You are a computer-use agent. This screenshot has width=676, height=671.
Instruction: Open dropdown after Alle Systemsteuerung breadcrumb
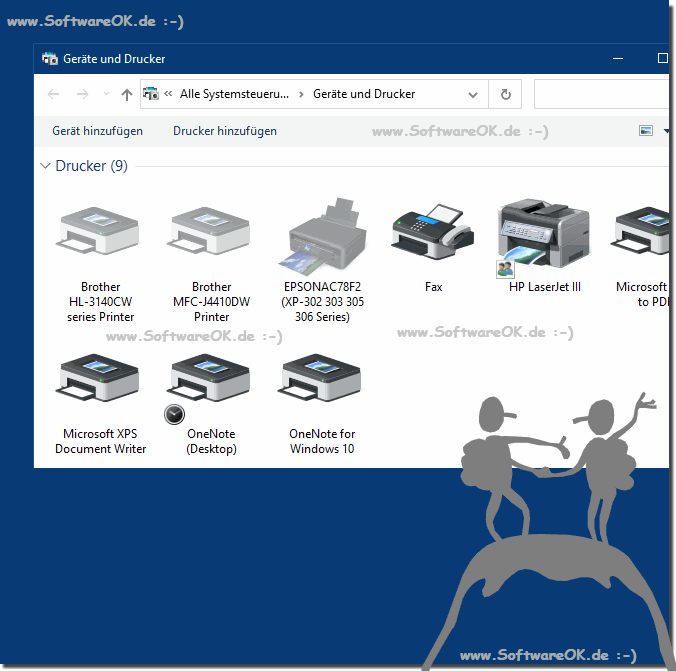click(x=301, y=94)
